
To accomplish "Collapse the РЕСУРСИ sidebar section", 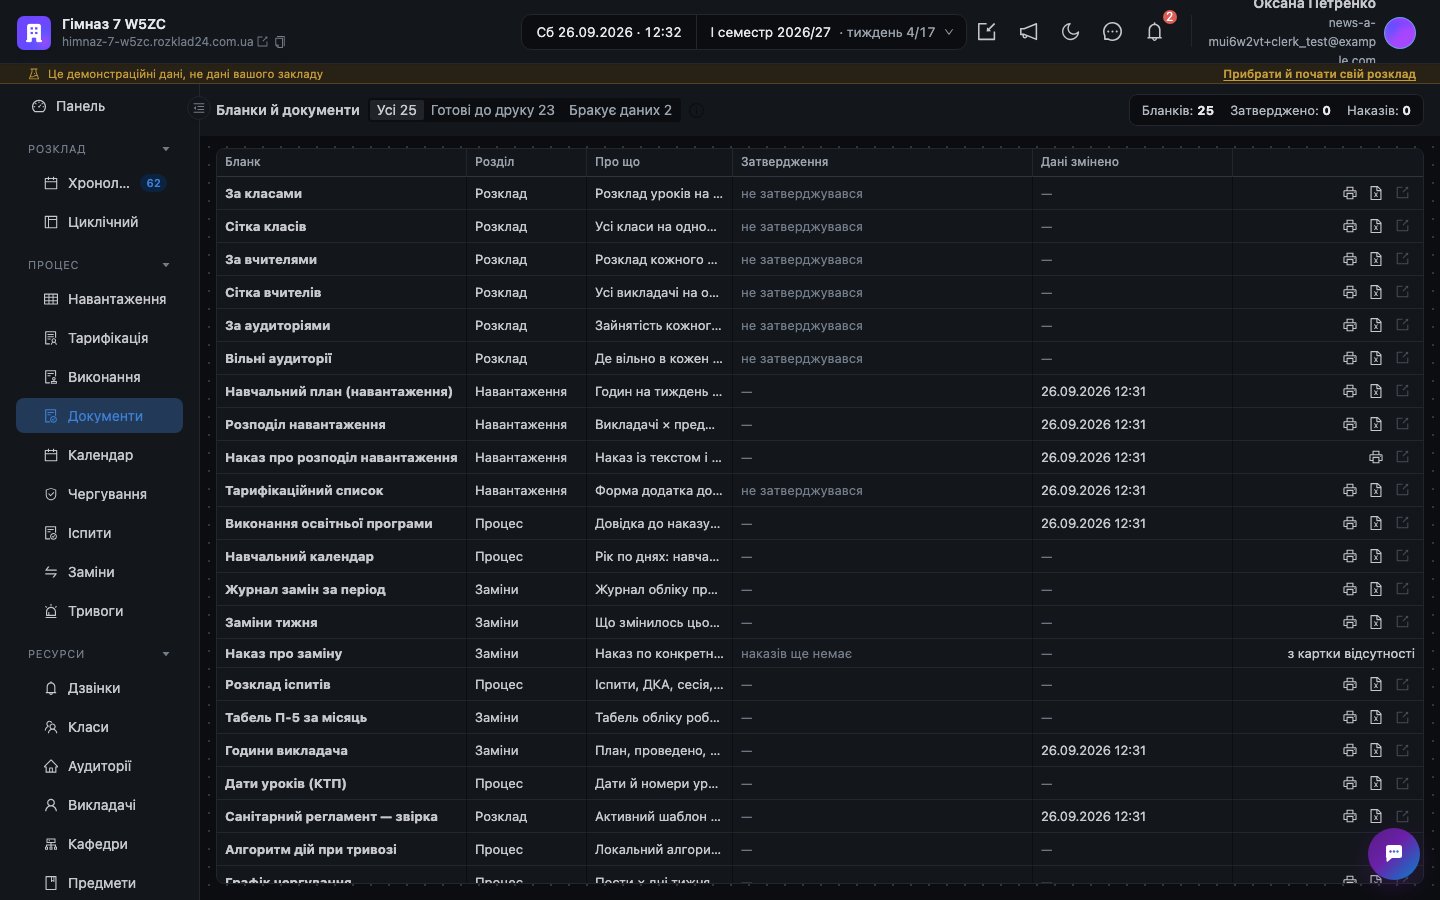I will (x=166, y=654).
